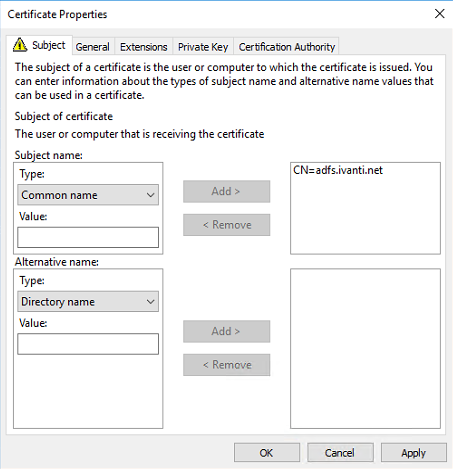
Task: Select the Certification Authority tab
Action: (287, 47)
